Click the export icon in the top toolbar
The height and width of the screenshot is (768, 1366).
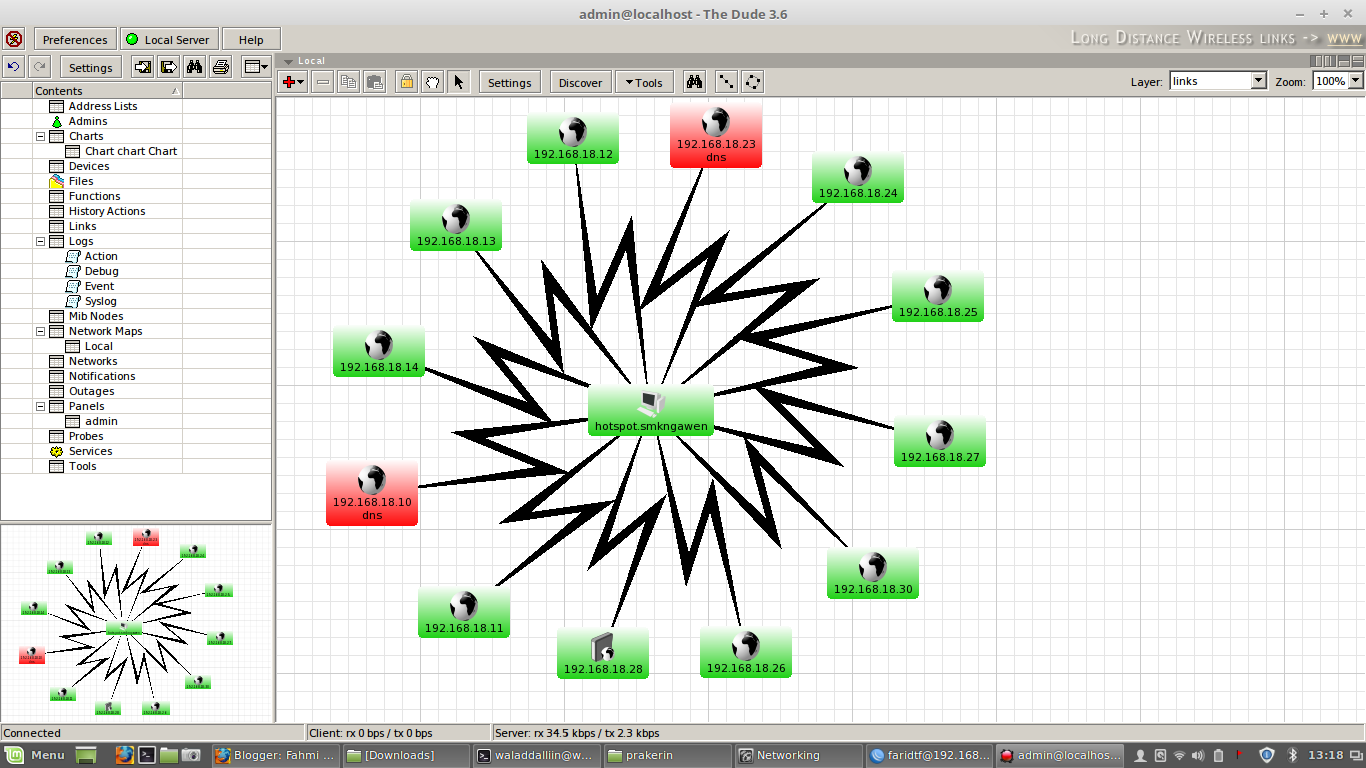pos(168,66)
